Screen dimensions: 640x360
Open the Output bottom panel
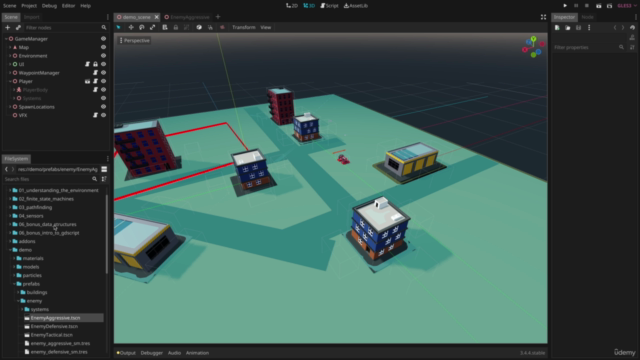[x=126, y=353]
